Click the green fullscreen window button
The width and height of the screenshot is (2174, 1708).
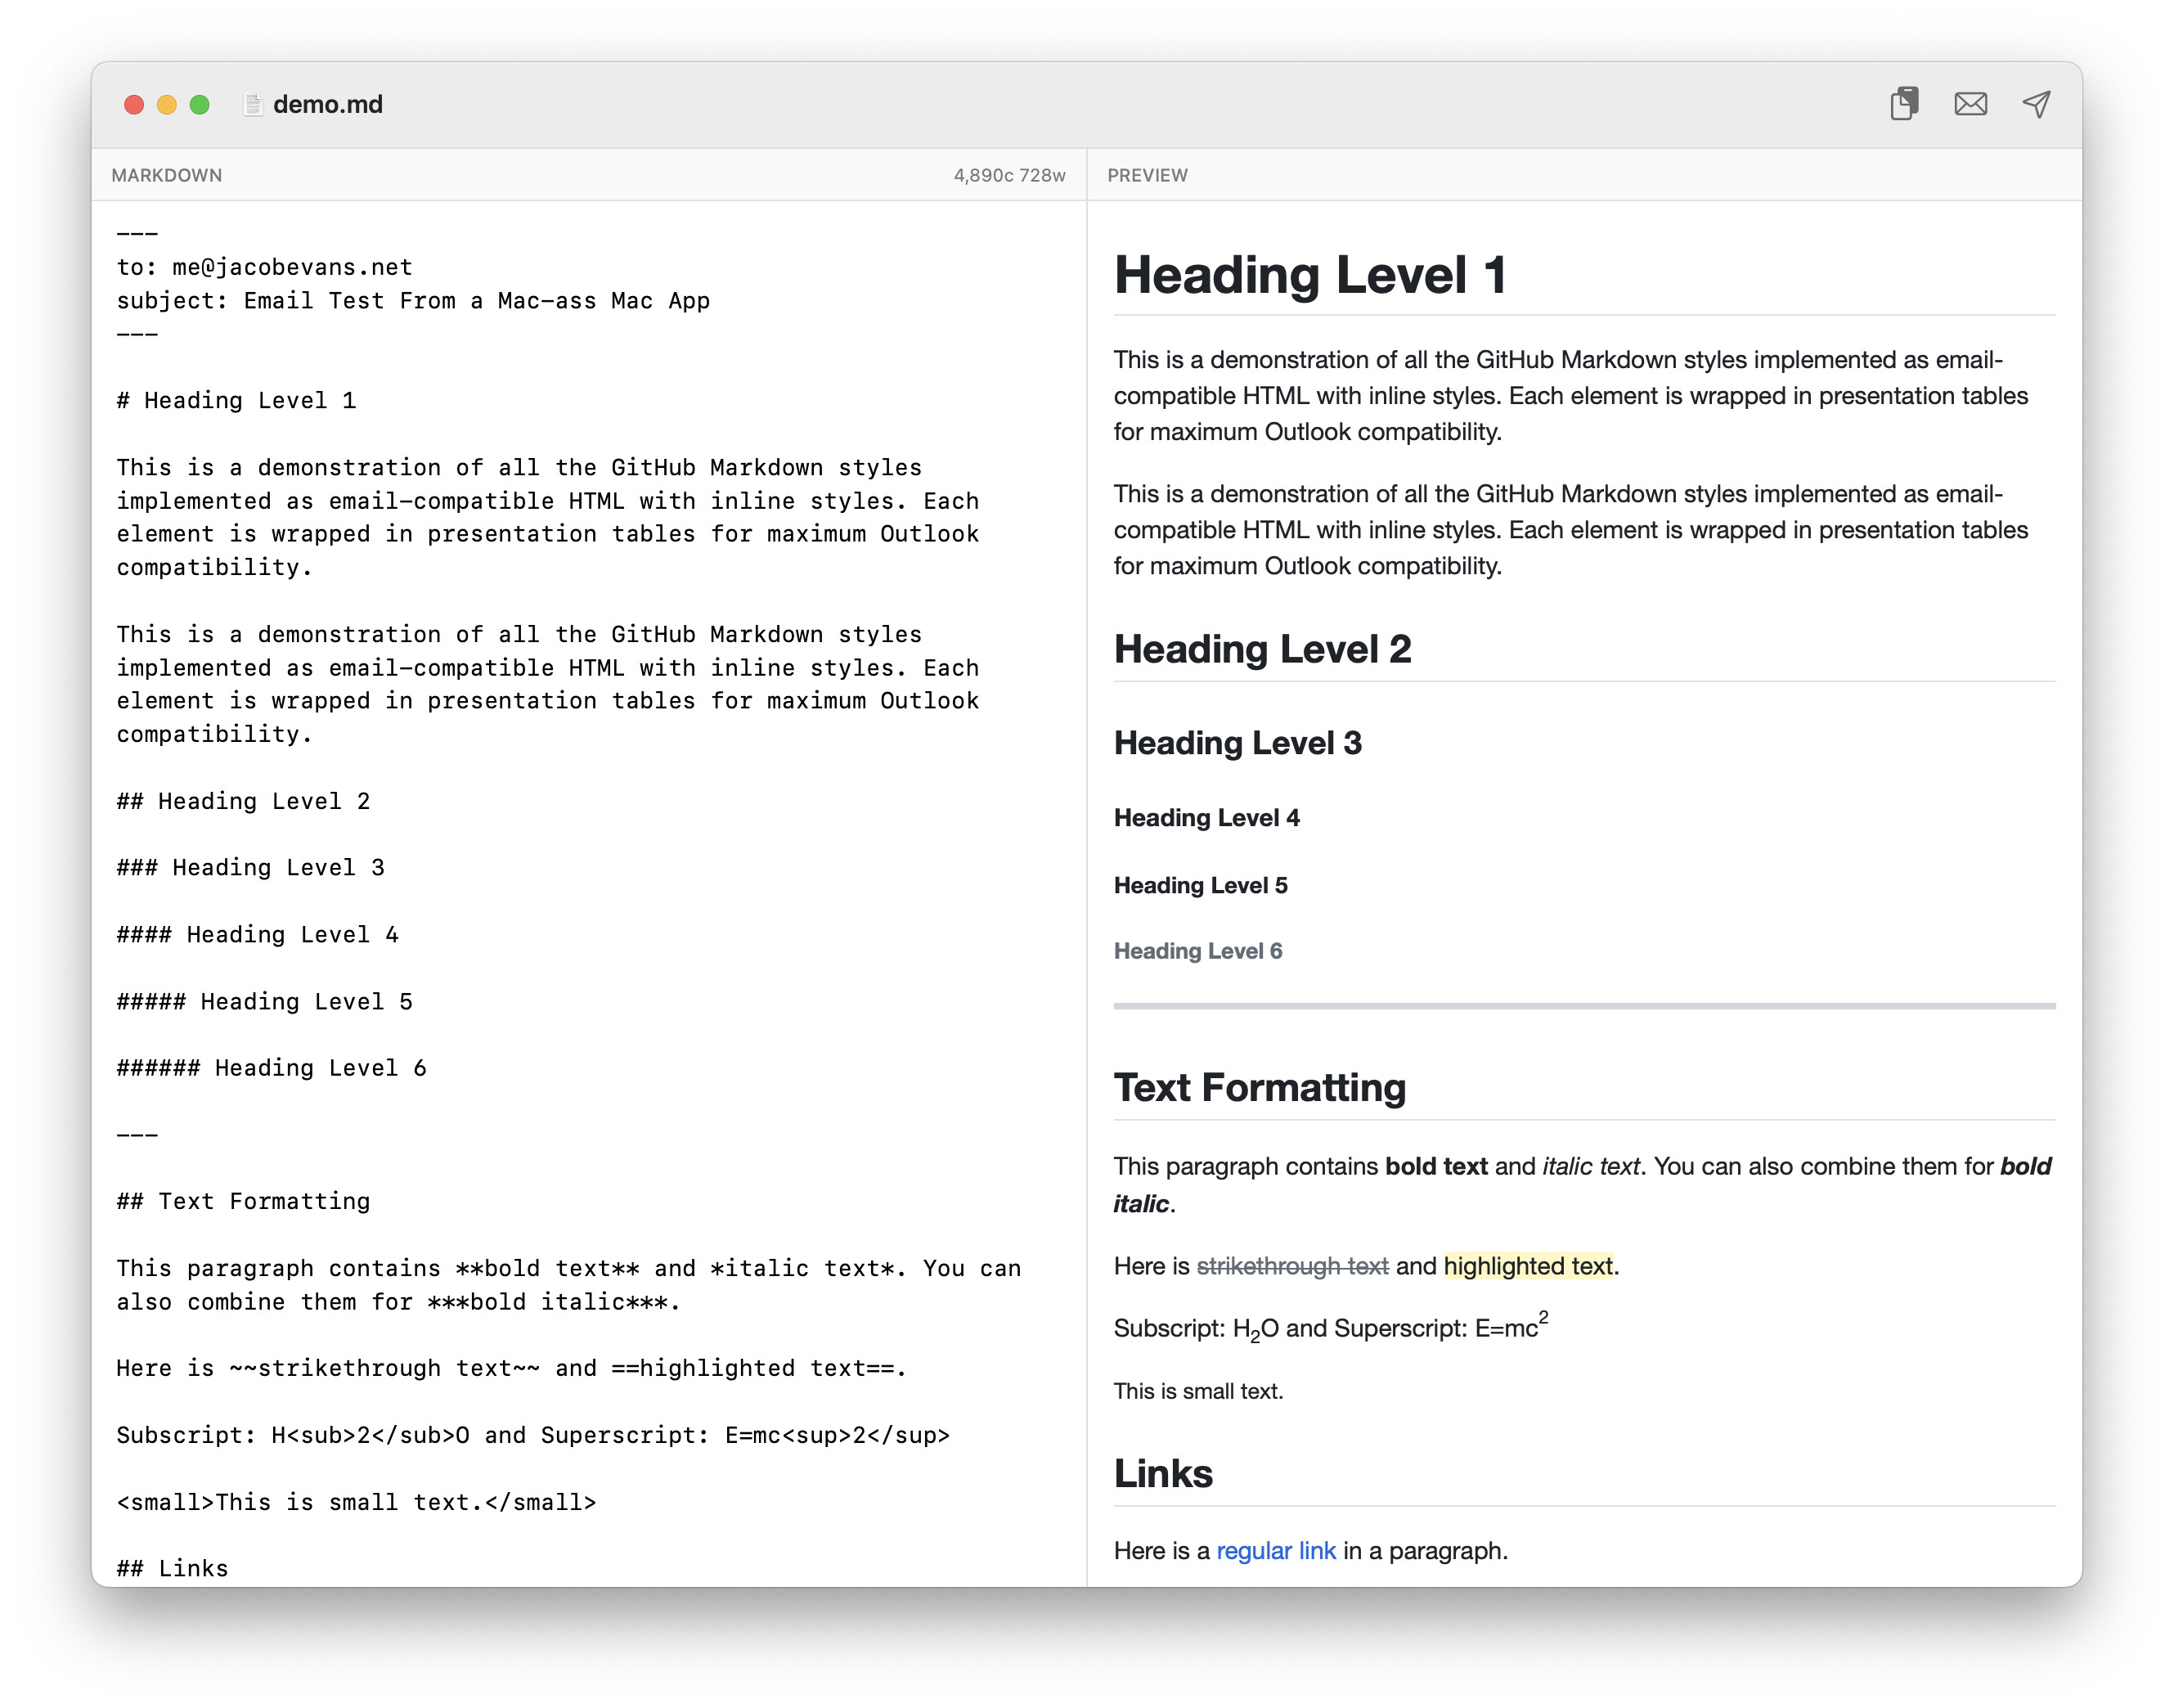200,104
